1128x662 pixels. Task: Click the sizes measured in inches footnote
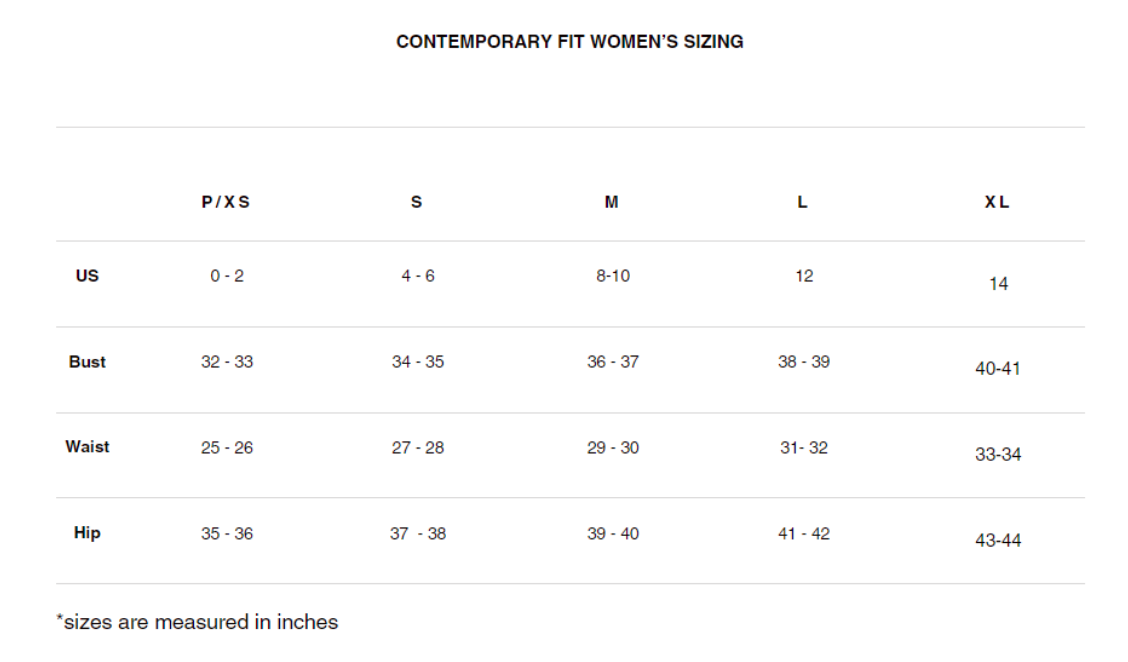click(197, 622)
